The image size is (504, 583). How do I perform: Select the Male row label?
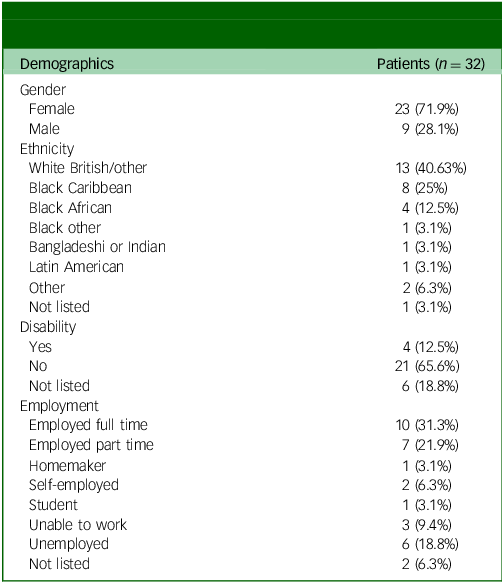point(44,129)
